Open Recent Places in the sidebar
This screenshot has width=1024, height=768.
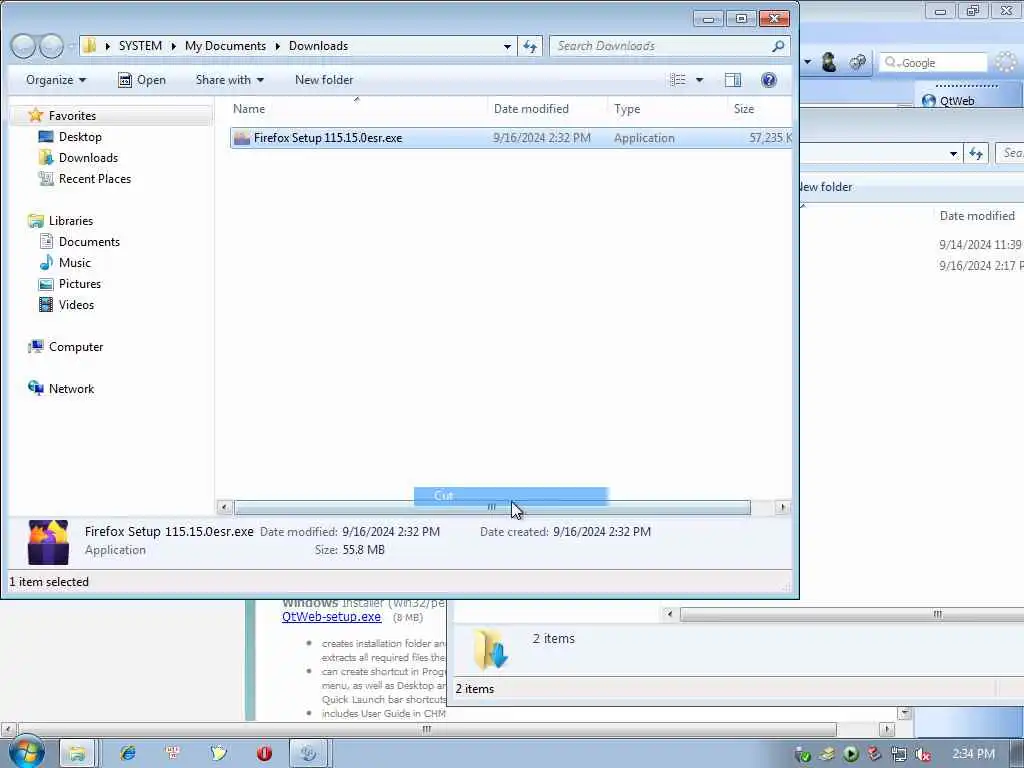[95, 178]
